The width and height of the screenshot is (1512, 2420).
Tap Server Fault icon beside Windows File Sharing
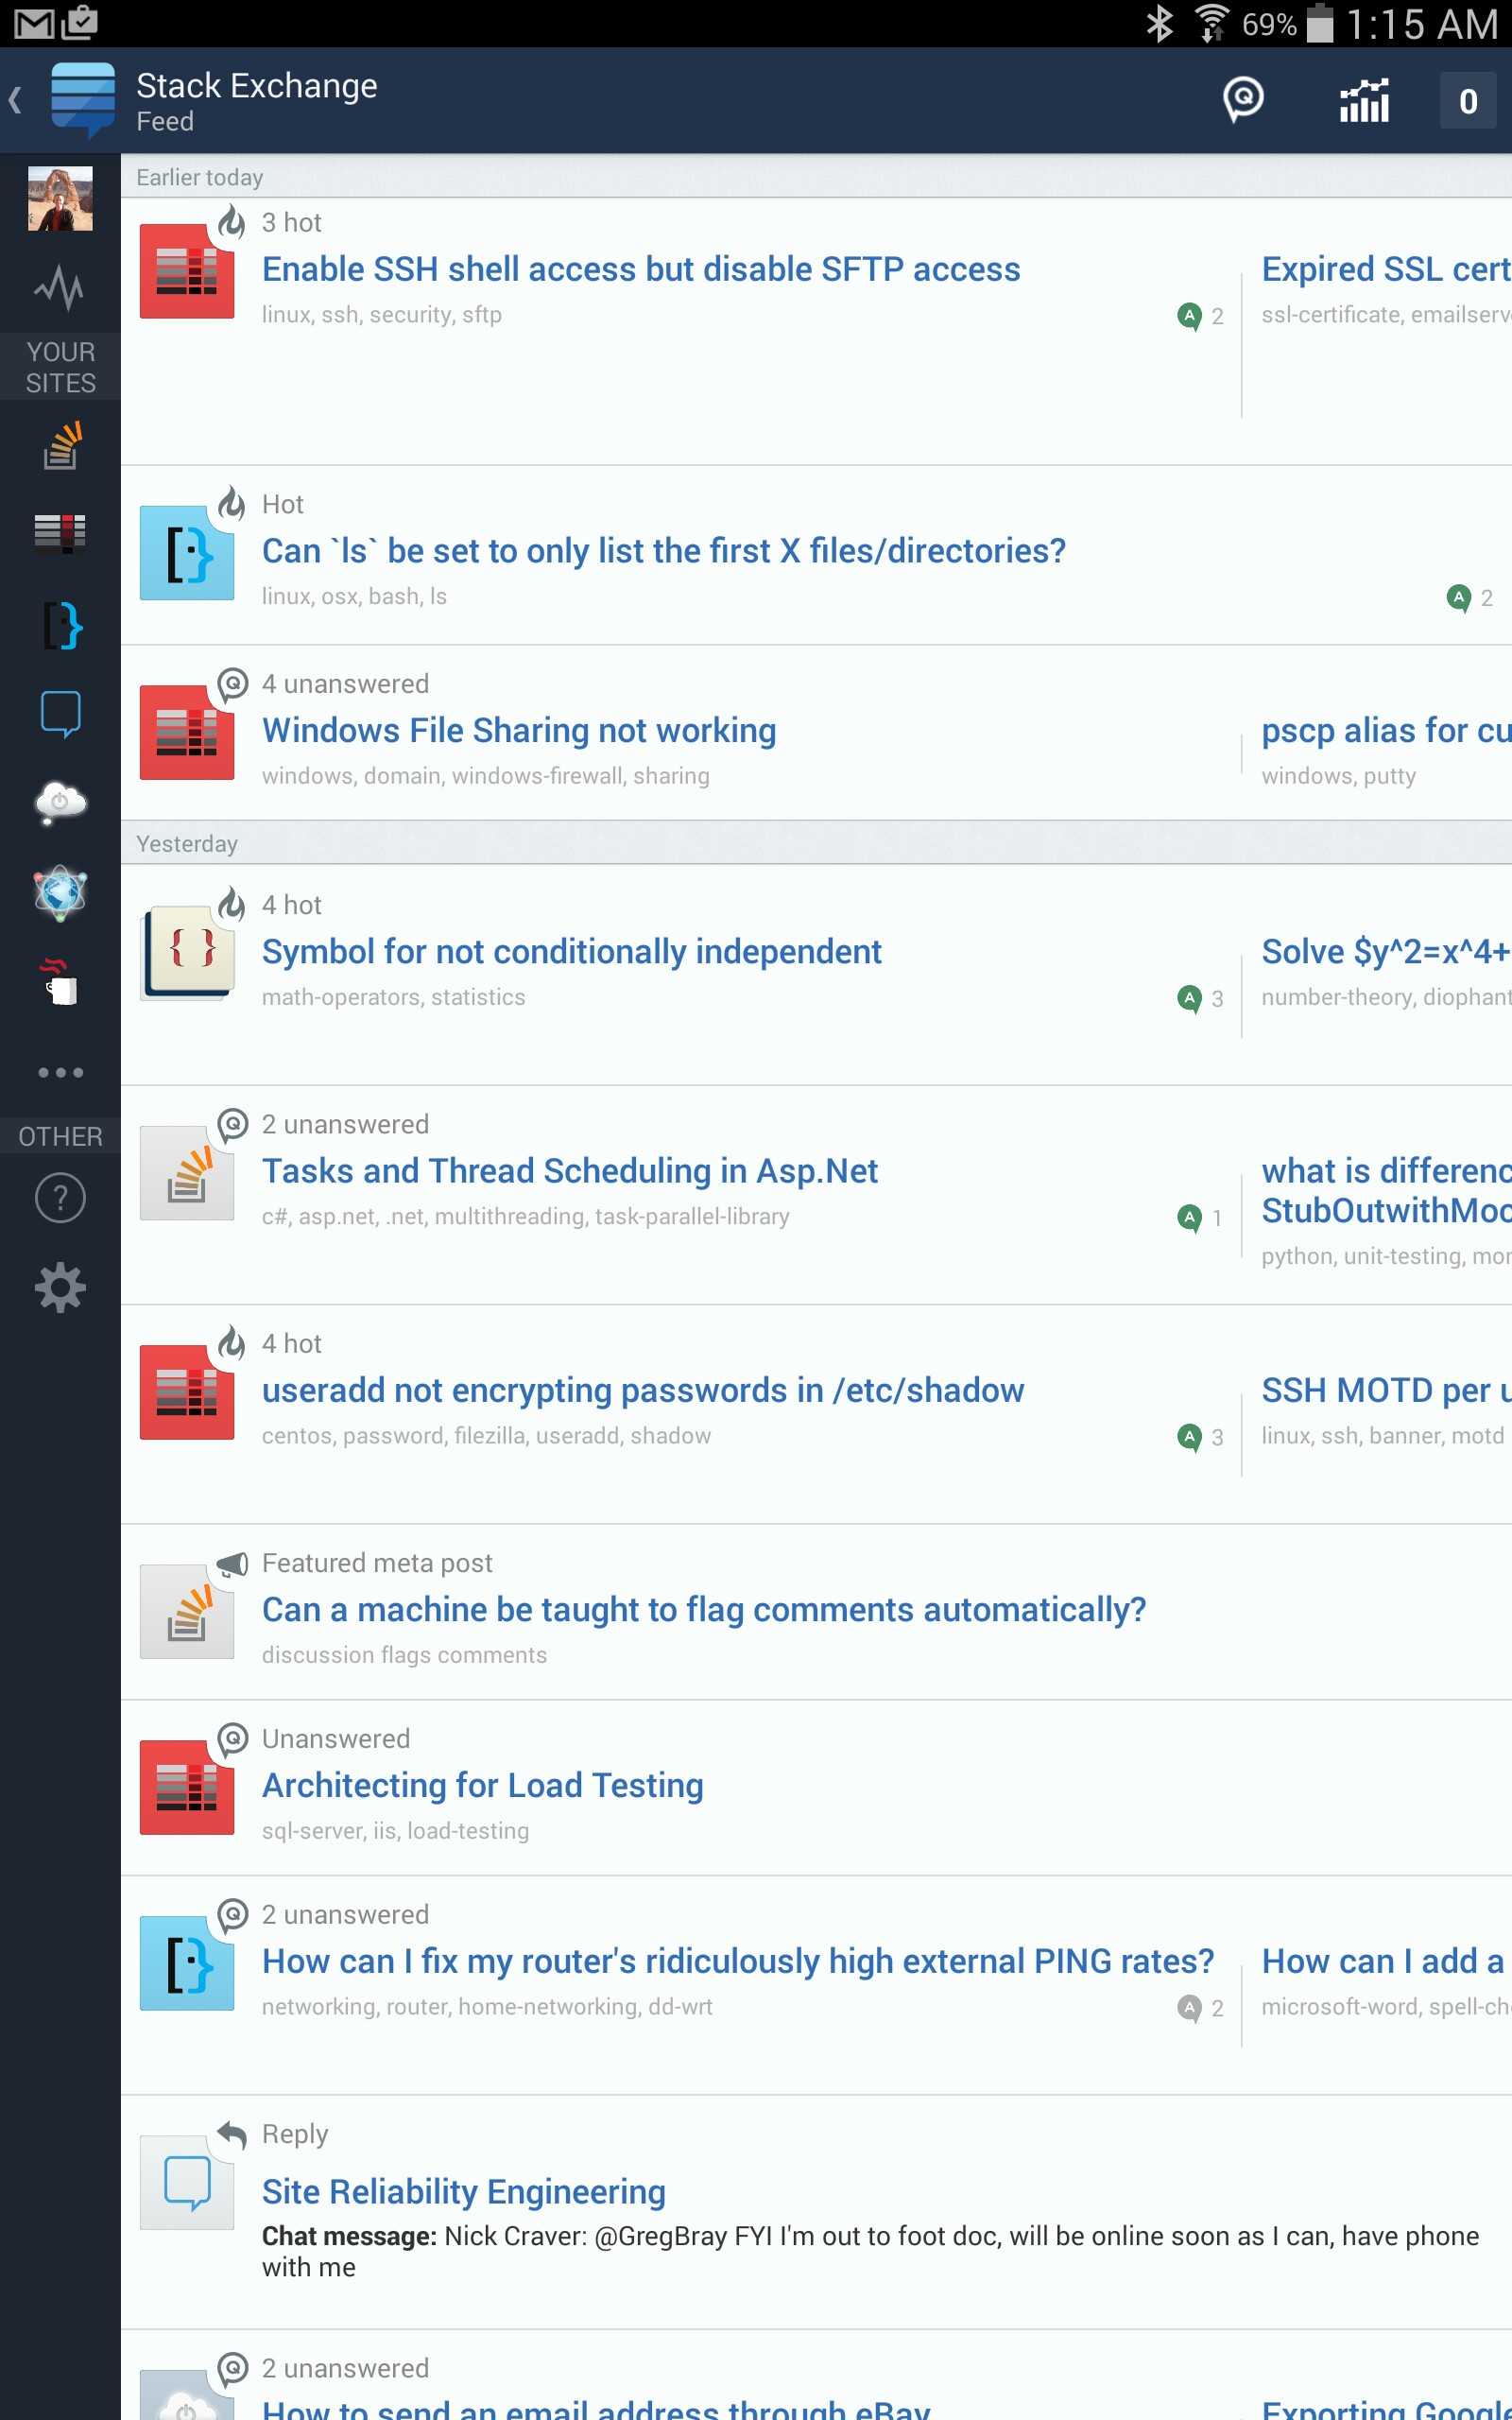click(x=187, y=733)
